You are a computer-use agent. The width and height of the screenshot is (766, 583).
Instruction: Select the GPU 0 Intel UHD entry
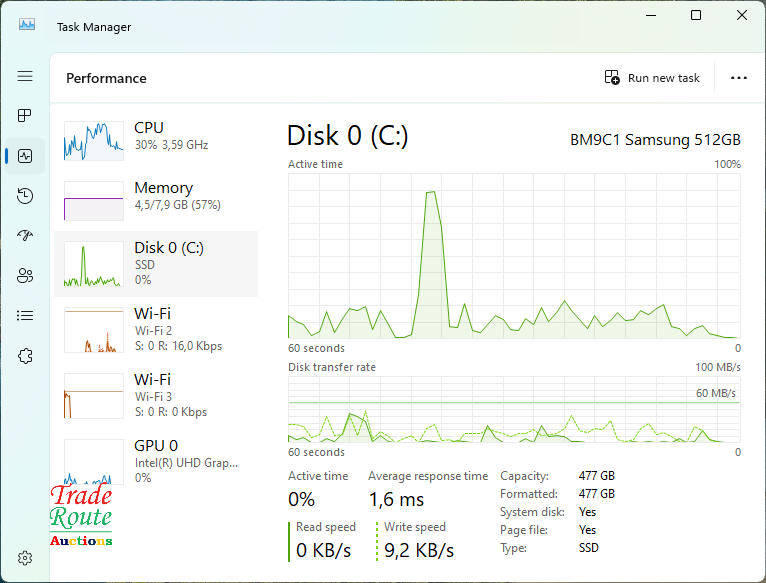click(155, 460)
